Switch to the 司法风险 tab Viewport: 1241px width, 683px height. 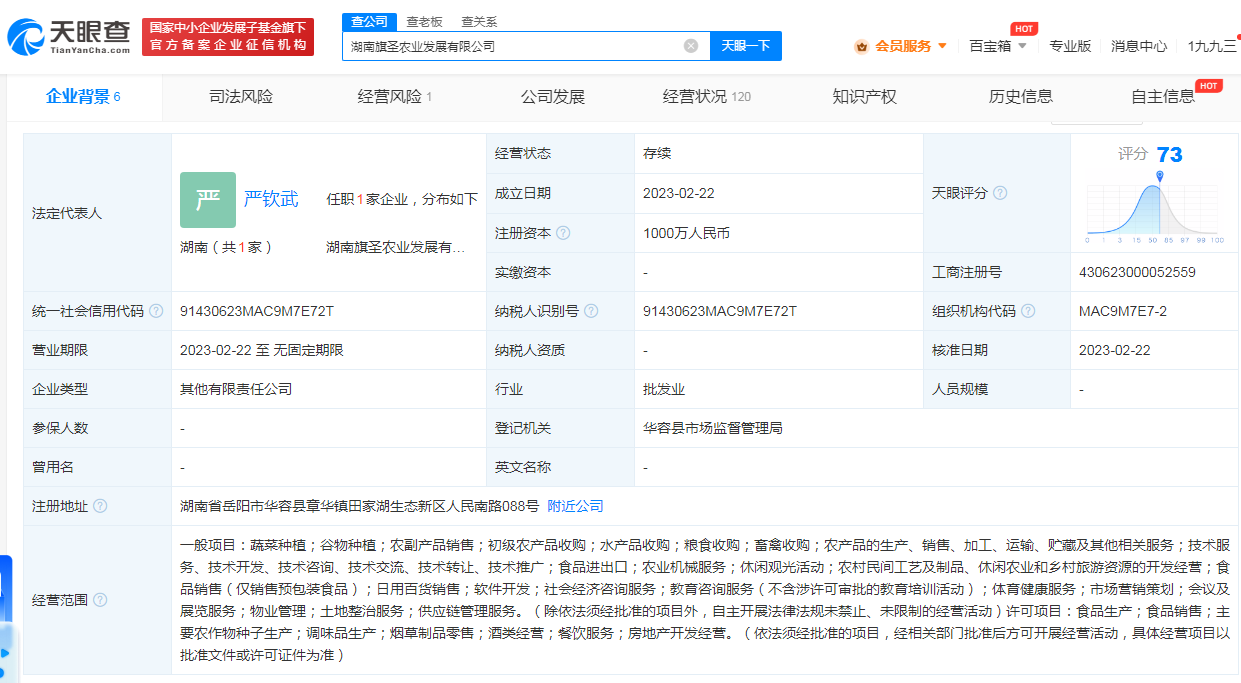[x=239, y=97]
